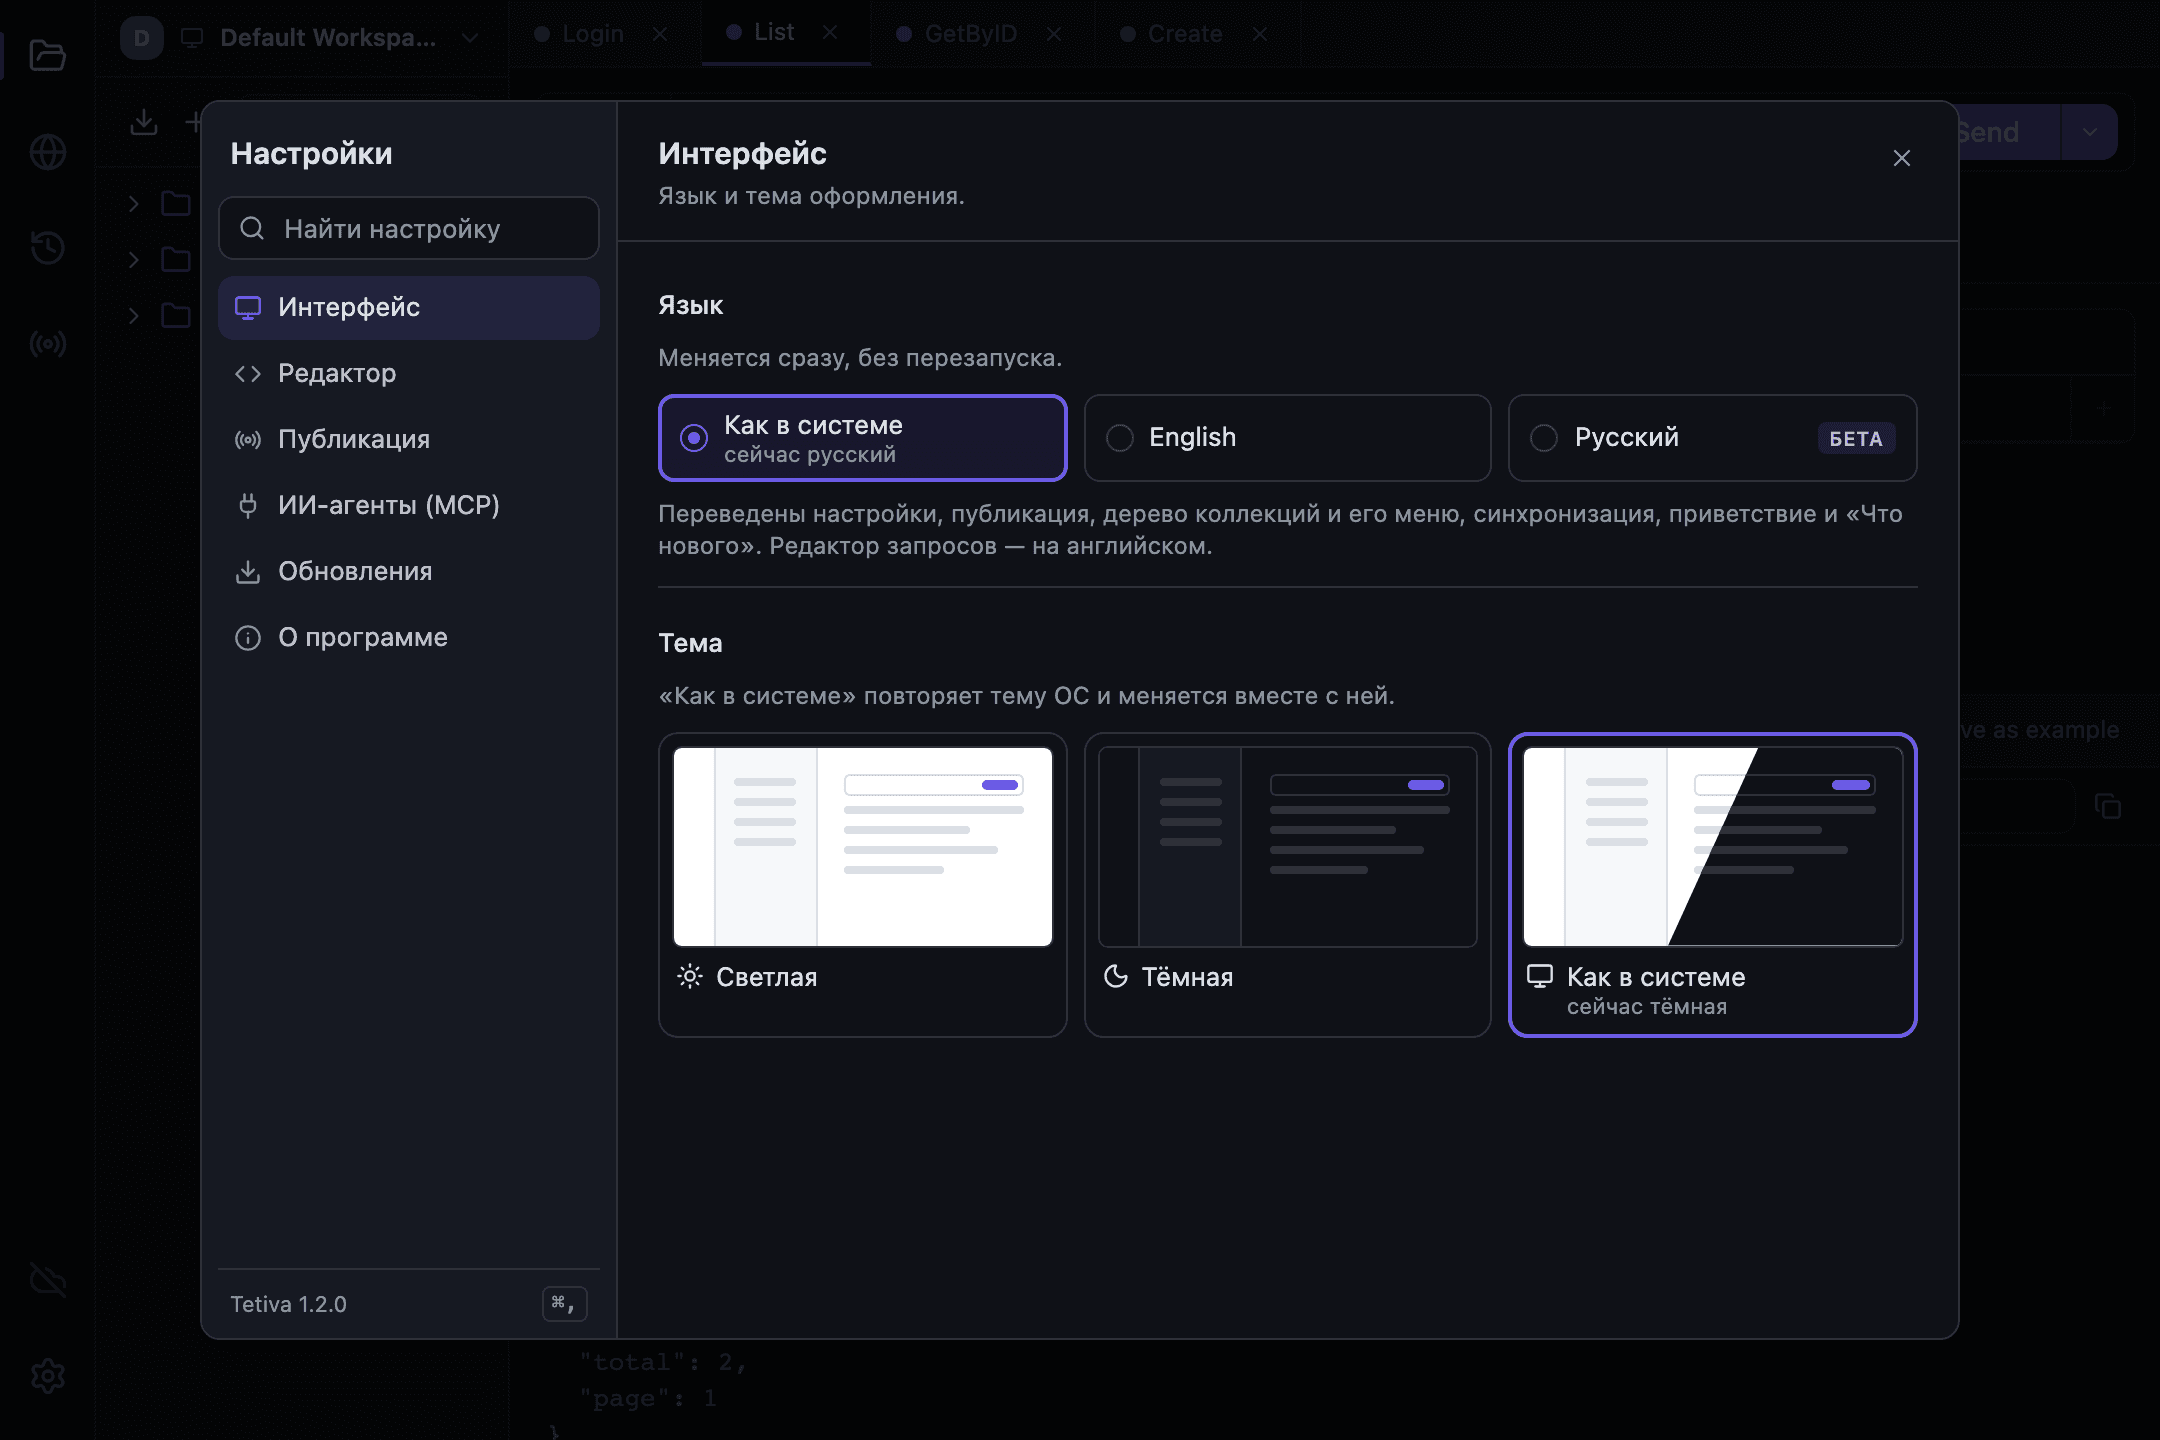Open the Default Workspace dropdown
The image size is (2160, 1440).
tap(300, 38)
